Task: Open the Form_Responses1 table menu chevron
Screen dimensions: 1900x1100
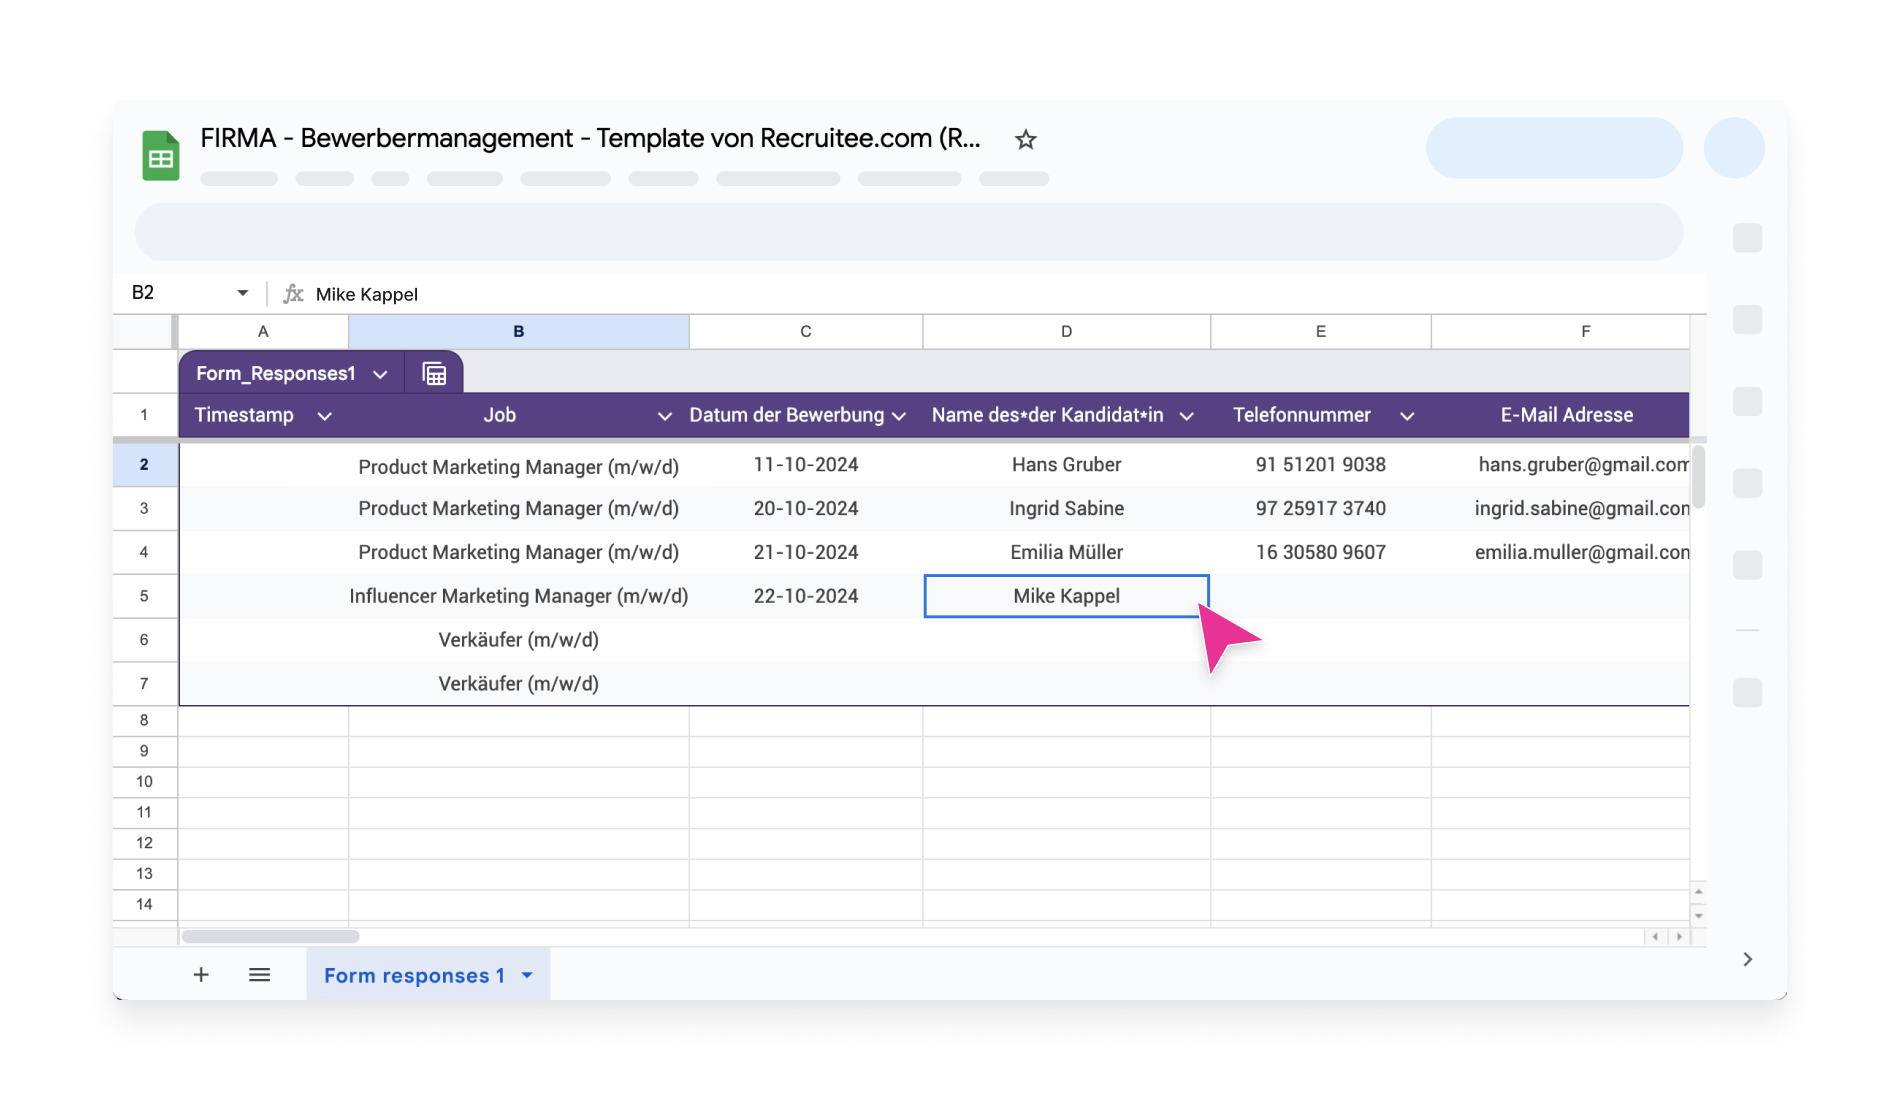Action: click(380, 373)
